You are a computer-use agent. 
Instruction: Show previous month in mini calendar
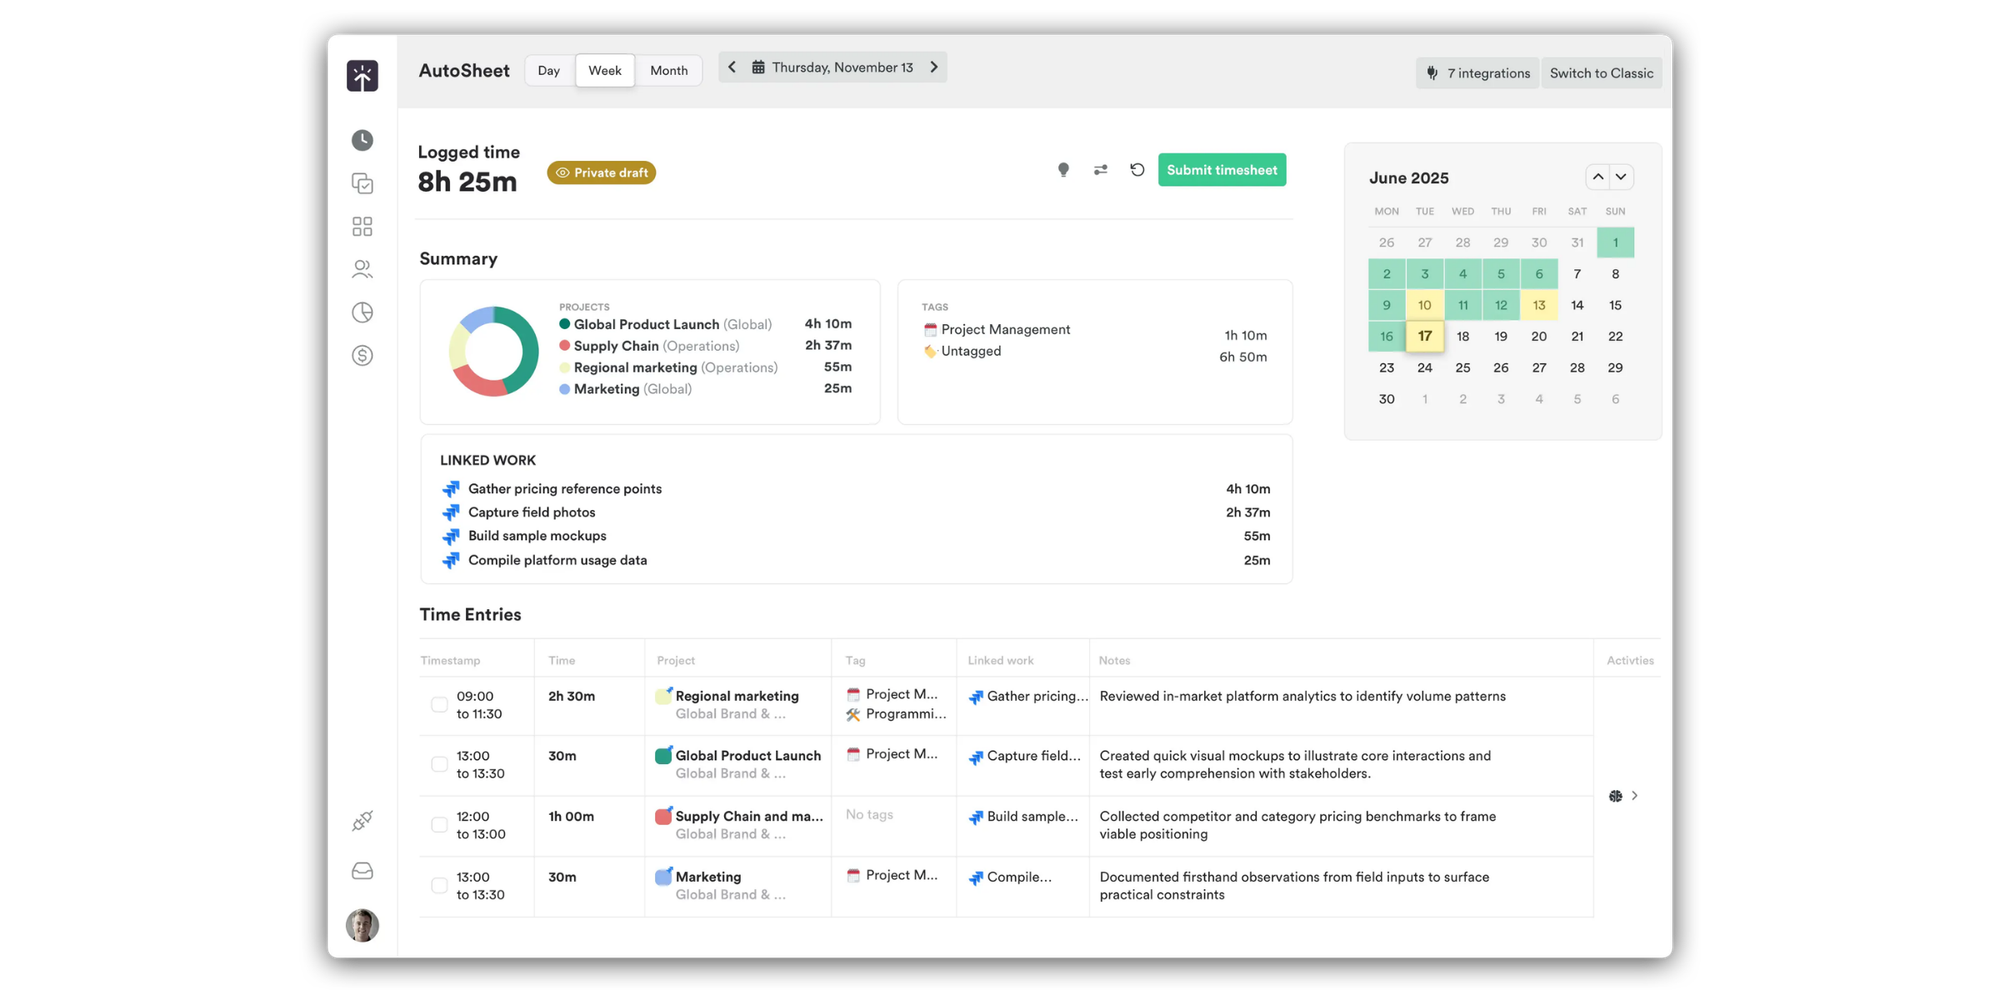pos(1598,177)
